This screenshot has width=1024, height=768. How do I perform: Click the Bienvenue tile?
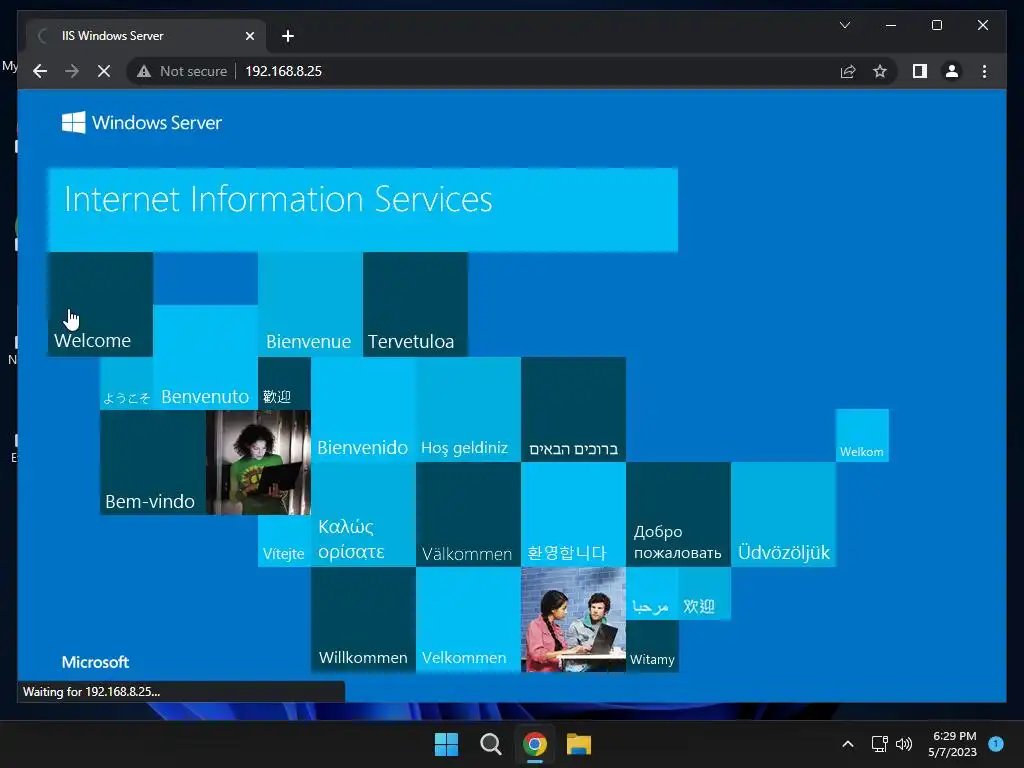coord(310,304)
